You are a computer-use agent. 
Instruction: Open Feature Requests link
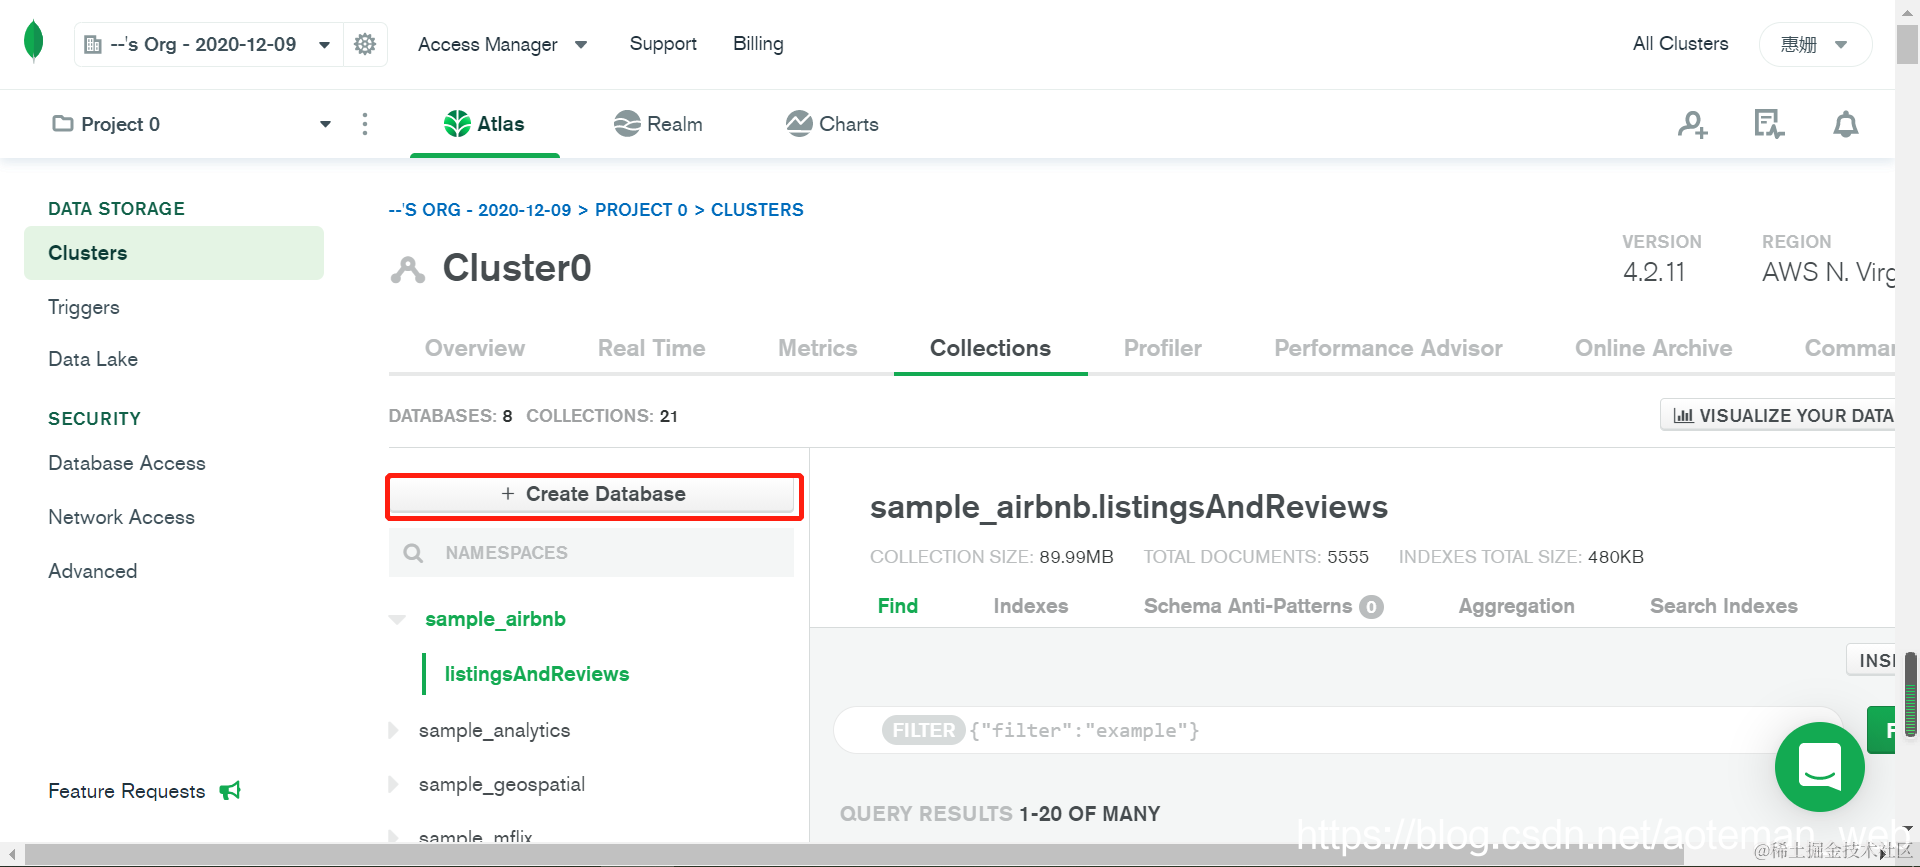click(127, 791)
